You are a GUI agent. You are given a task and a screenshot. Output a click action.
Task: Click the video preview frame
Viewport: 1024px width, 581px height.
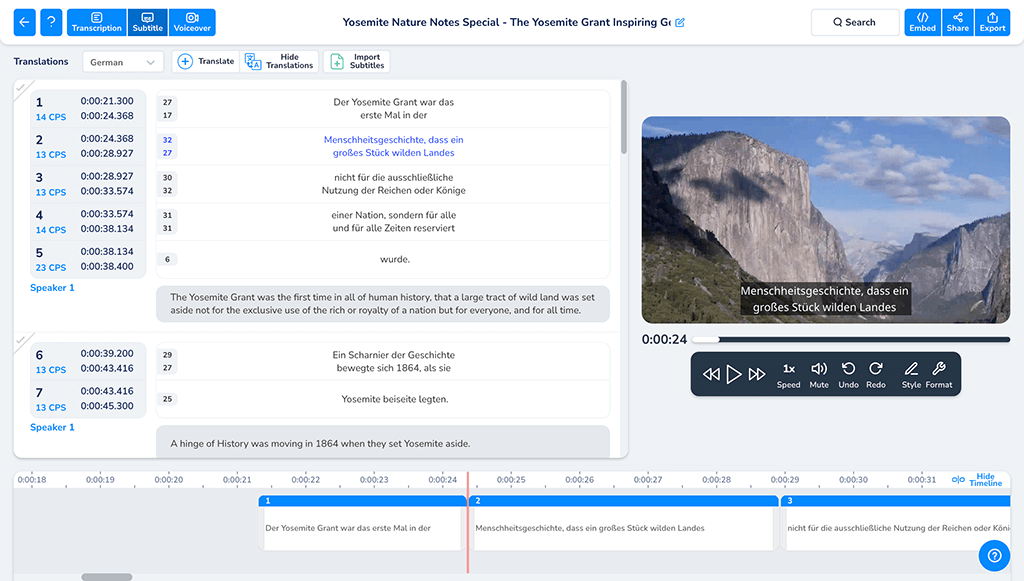pos(825,220)
